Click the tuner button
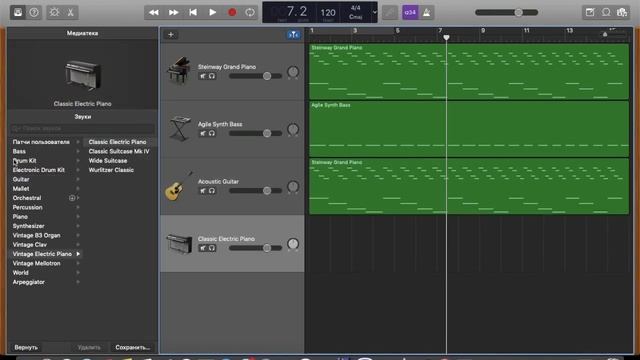 390,12
